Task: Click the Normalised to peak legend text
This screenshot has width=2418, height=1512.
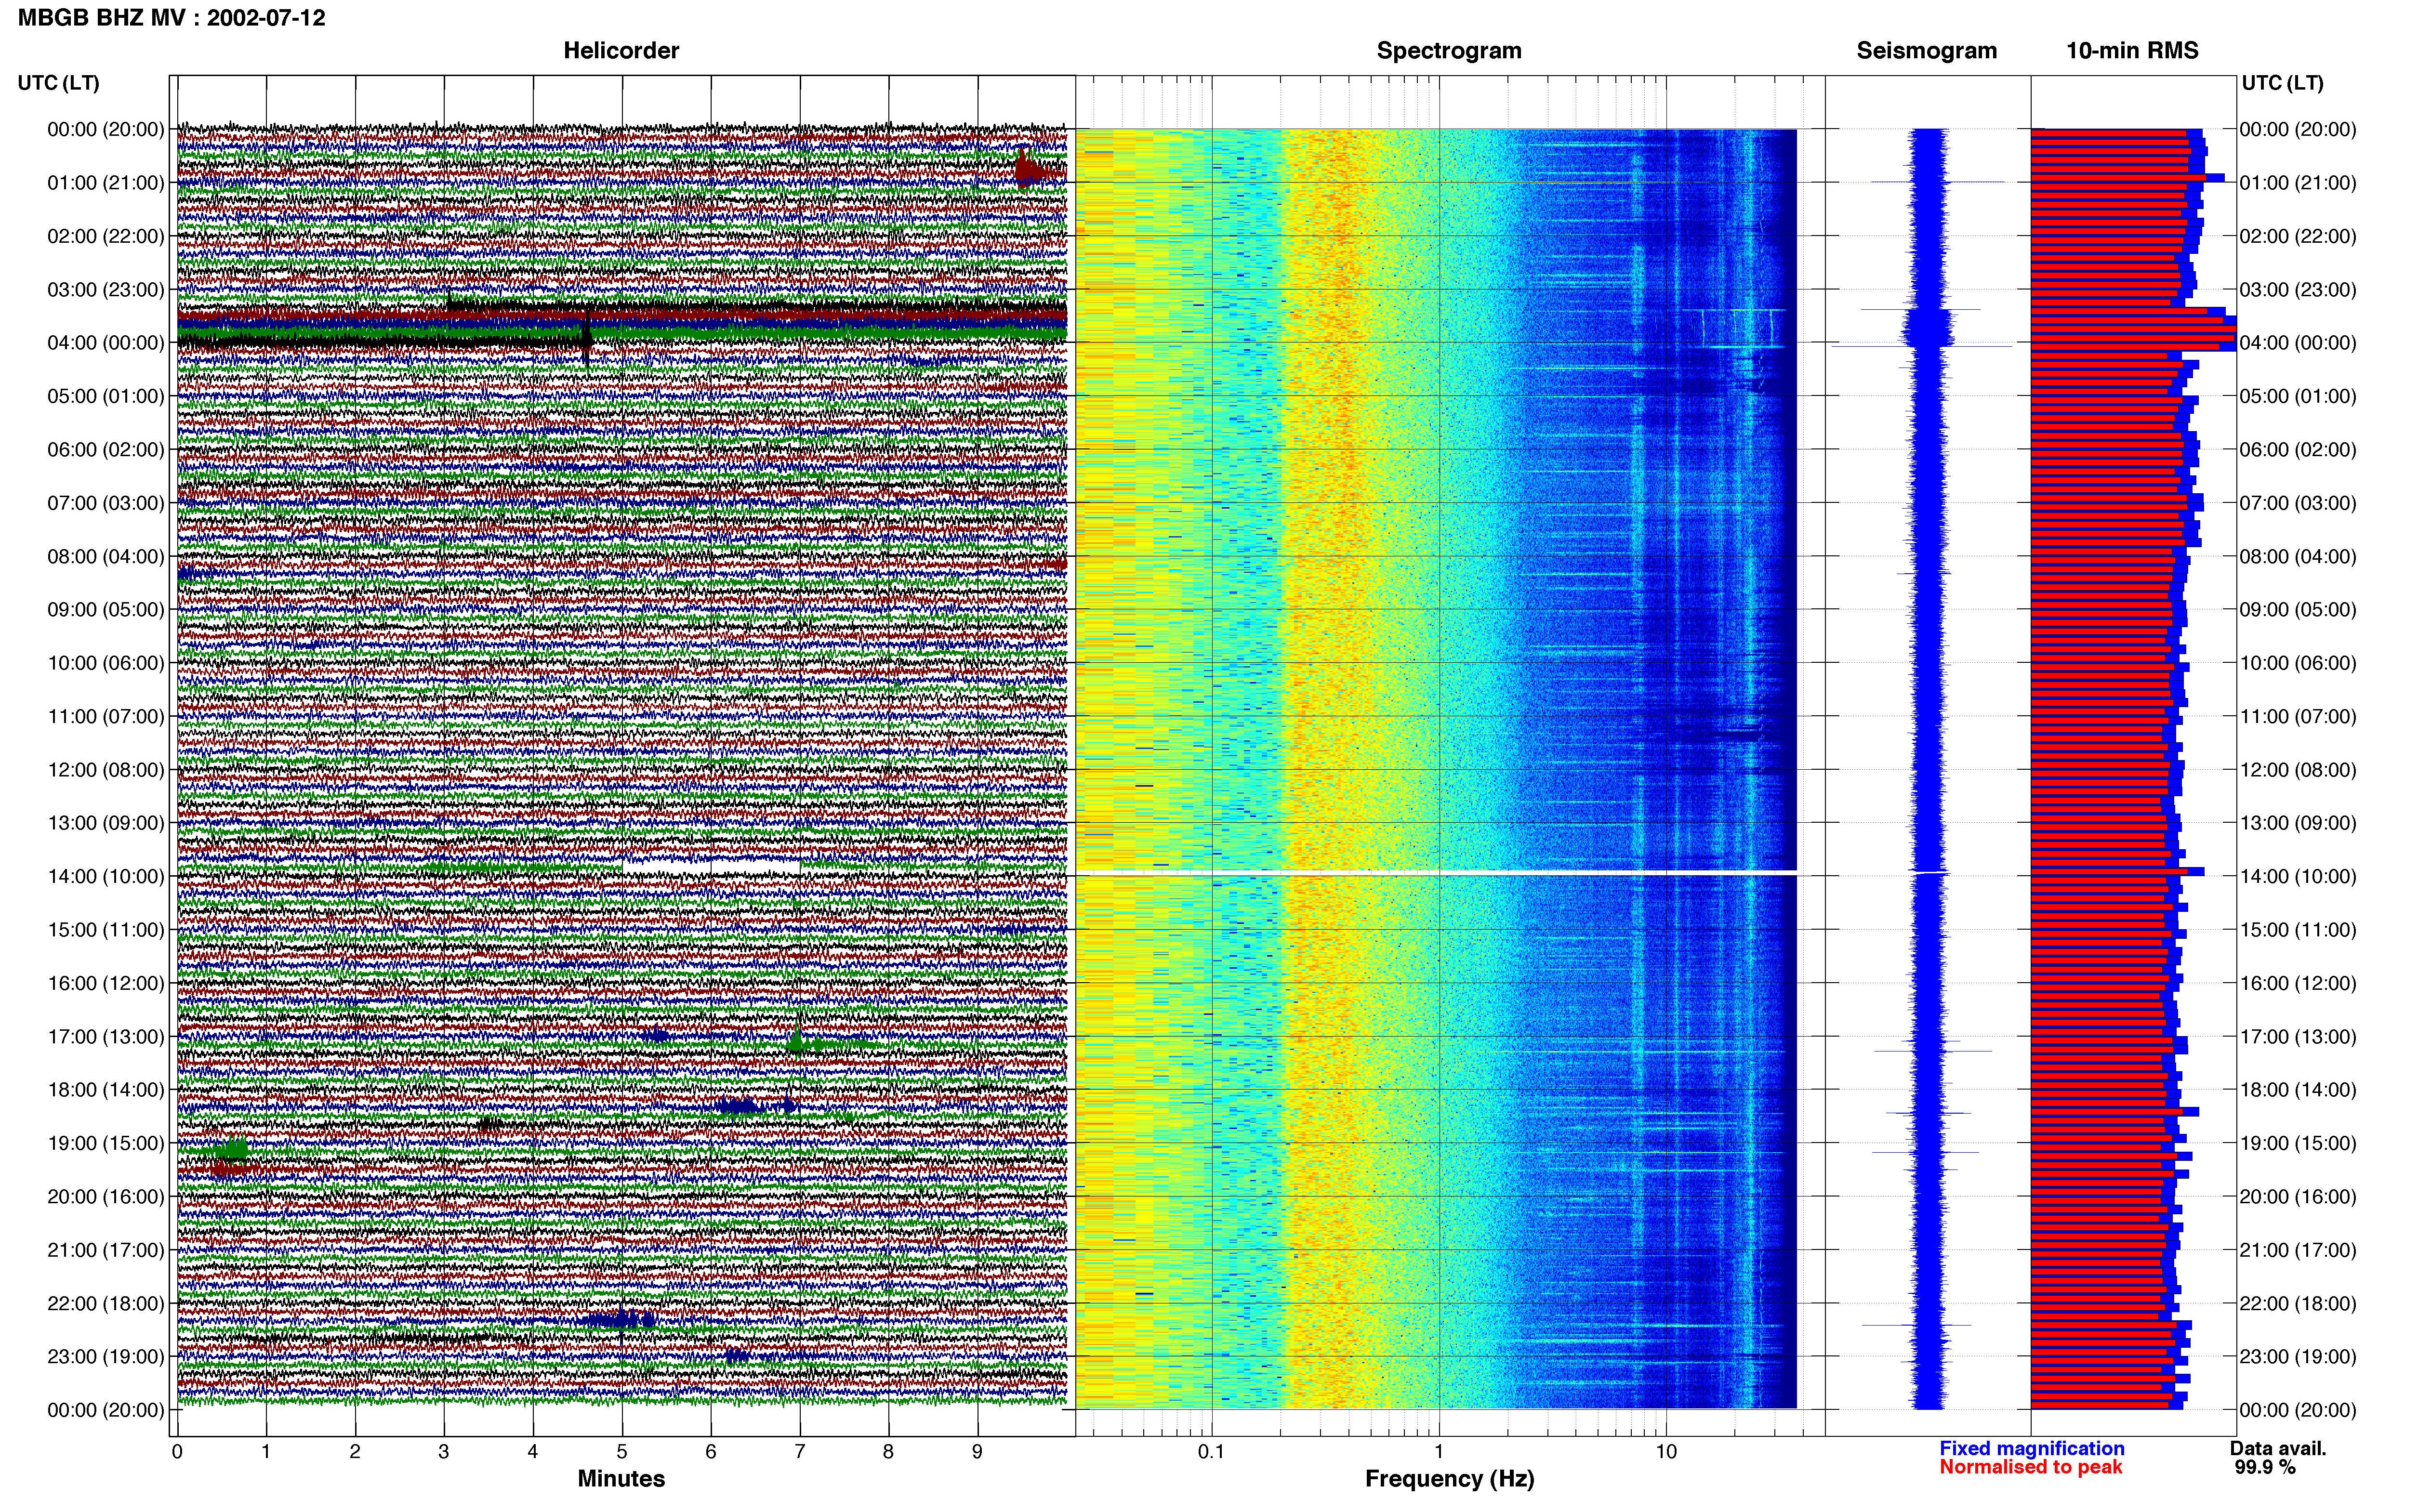Action: pyautogui.click(x=2031, y=1467)
